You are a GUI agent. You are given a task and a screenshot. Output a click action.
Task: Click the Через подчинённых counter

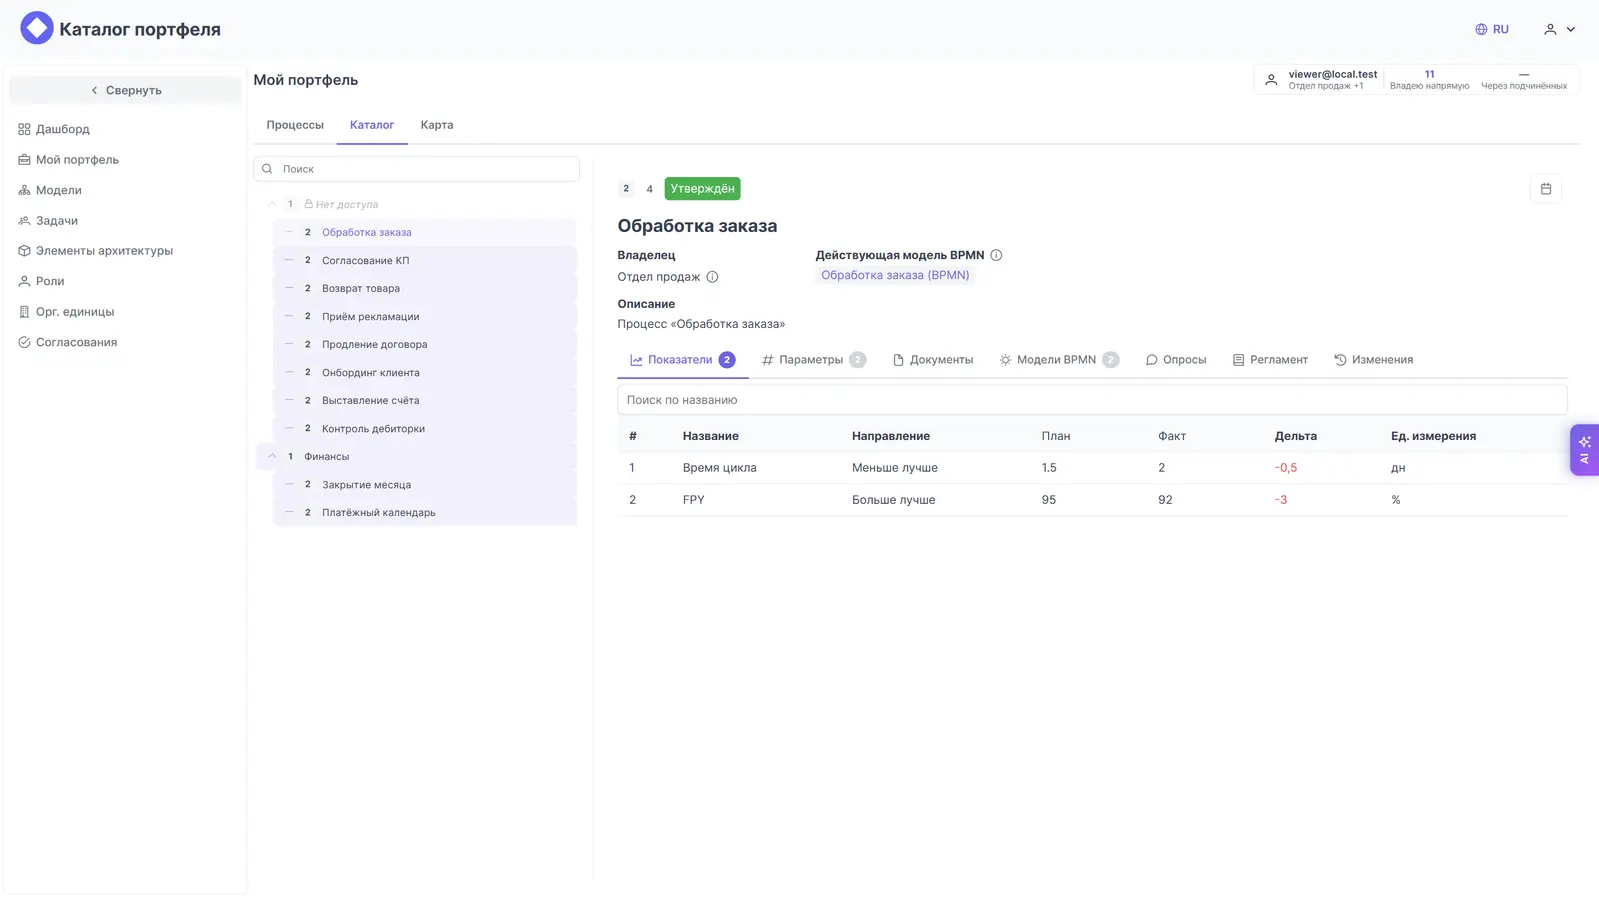pos(1524,80)
